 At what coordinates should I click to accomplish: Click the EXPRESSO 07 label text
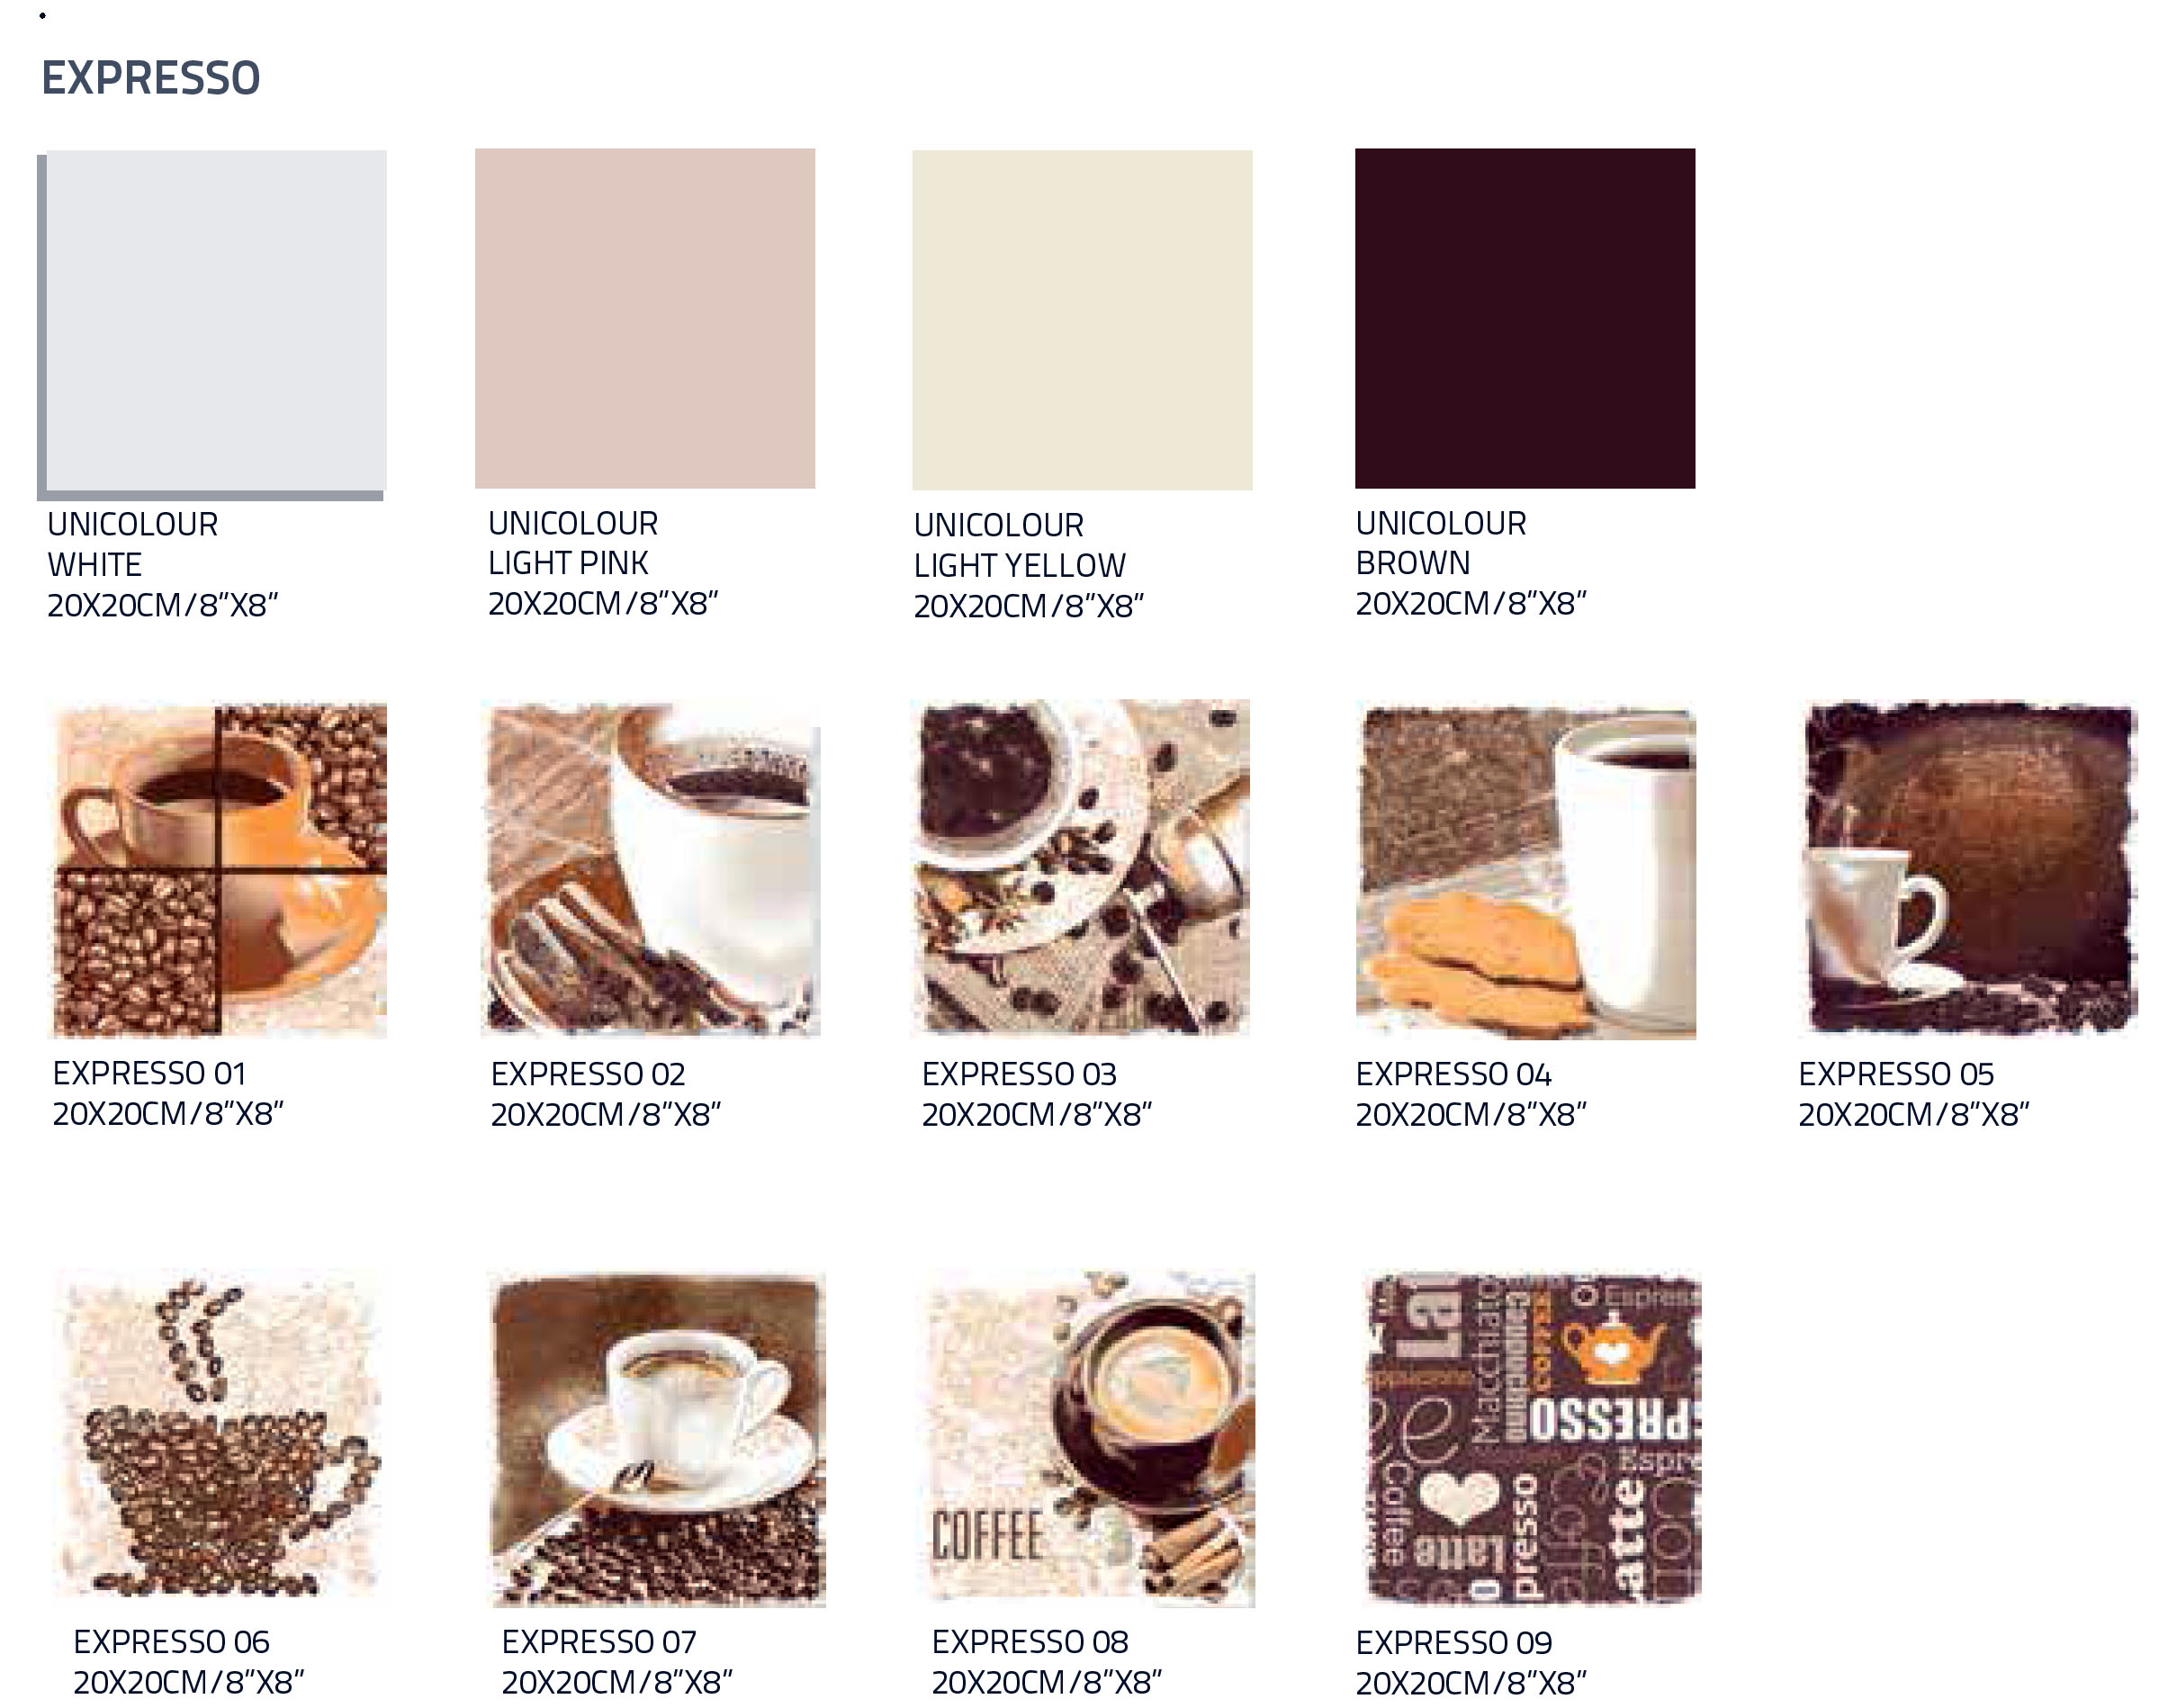[599, 1642]
